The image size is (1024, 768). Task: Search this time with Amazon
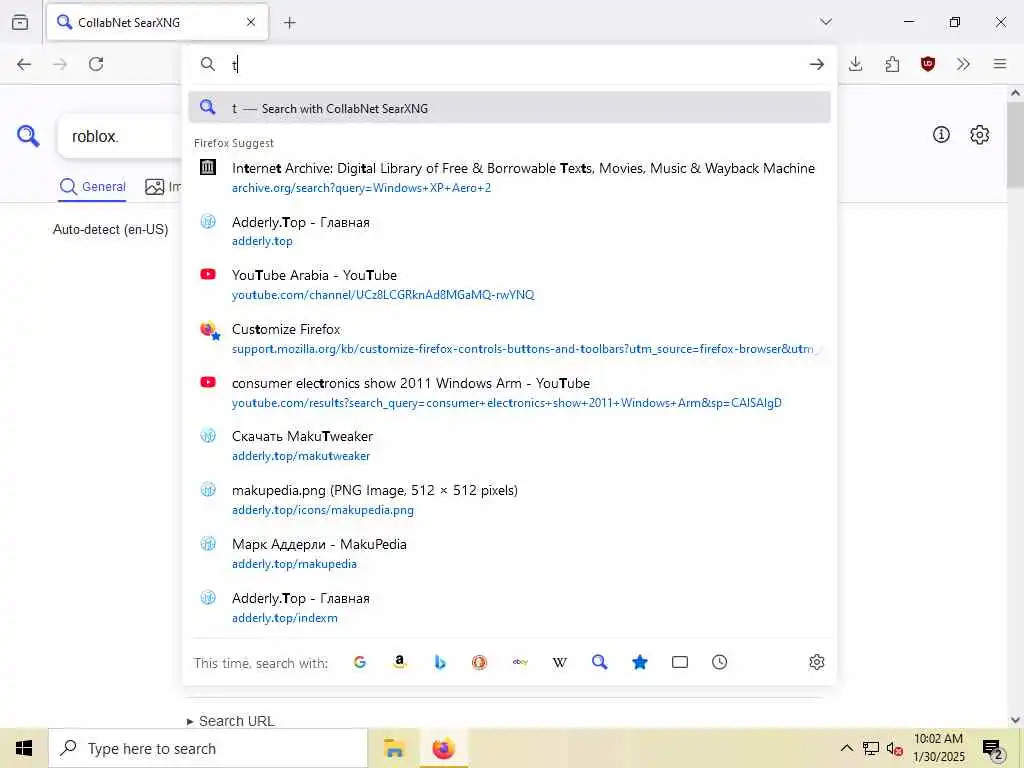[400, 662]
